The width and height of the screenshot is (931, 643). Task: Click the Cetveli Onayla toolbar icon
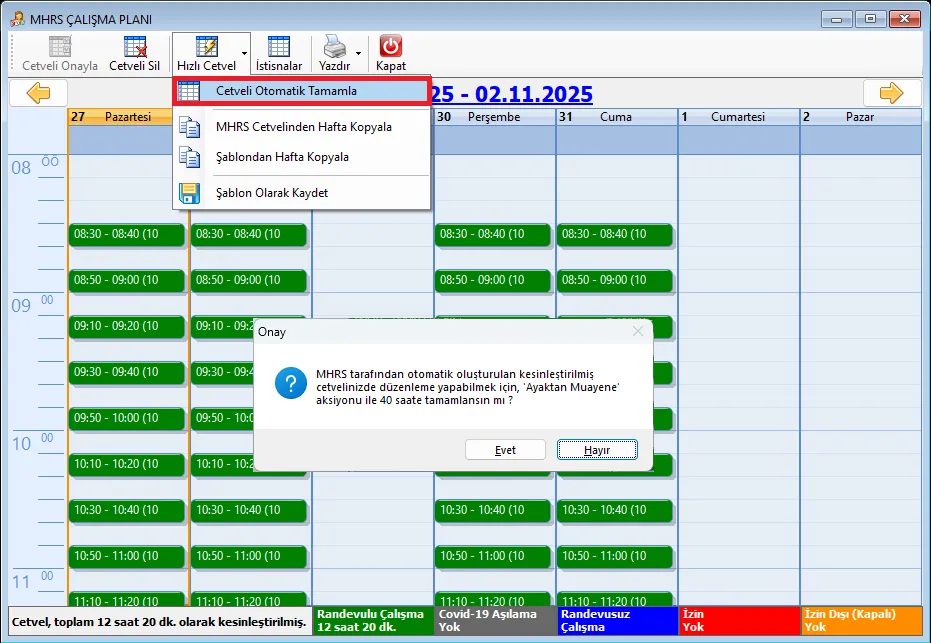click(60, 46)
